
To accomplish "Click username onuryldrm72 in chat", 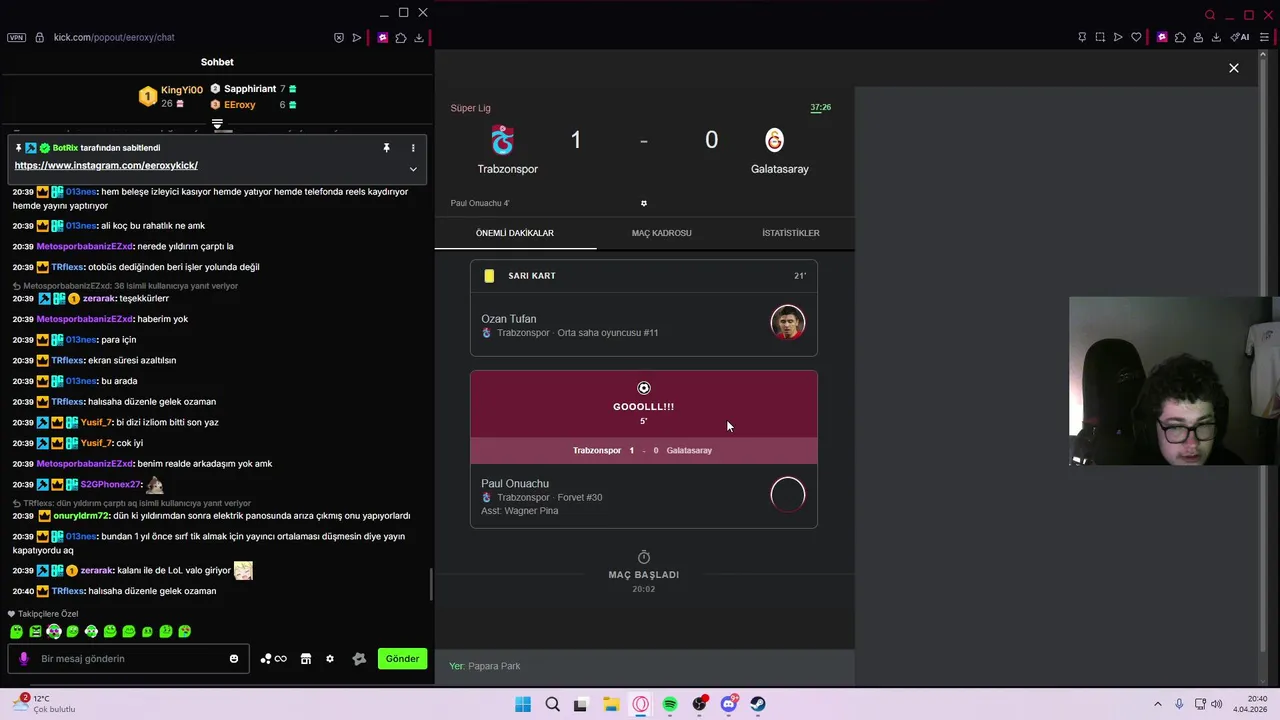I will [82, 516].
